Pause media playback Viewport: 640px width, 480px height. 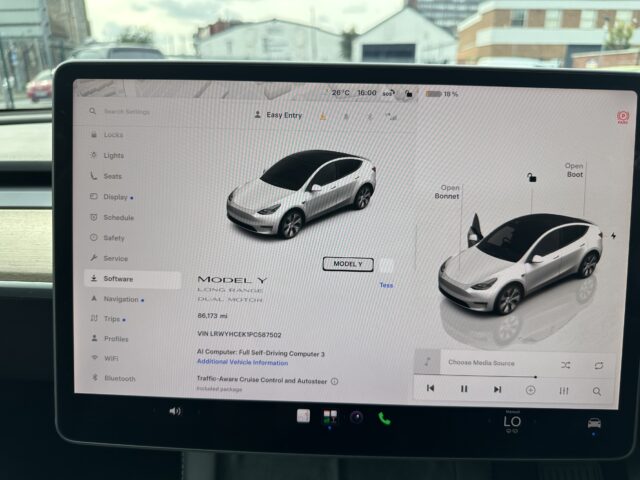pyautogui.click(x=464, y=389)
